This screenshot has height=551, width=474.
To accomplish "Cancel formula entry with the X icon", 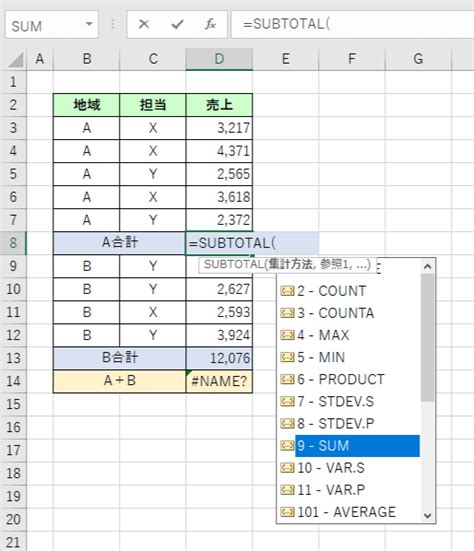I will tap(144, 24).
